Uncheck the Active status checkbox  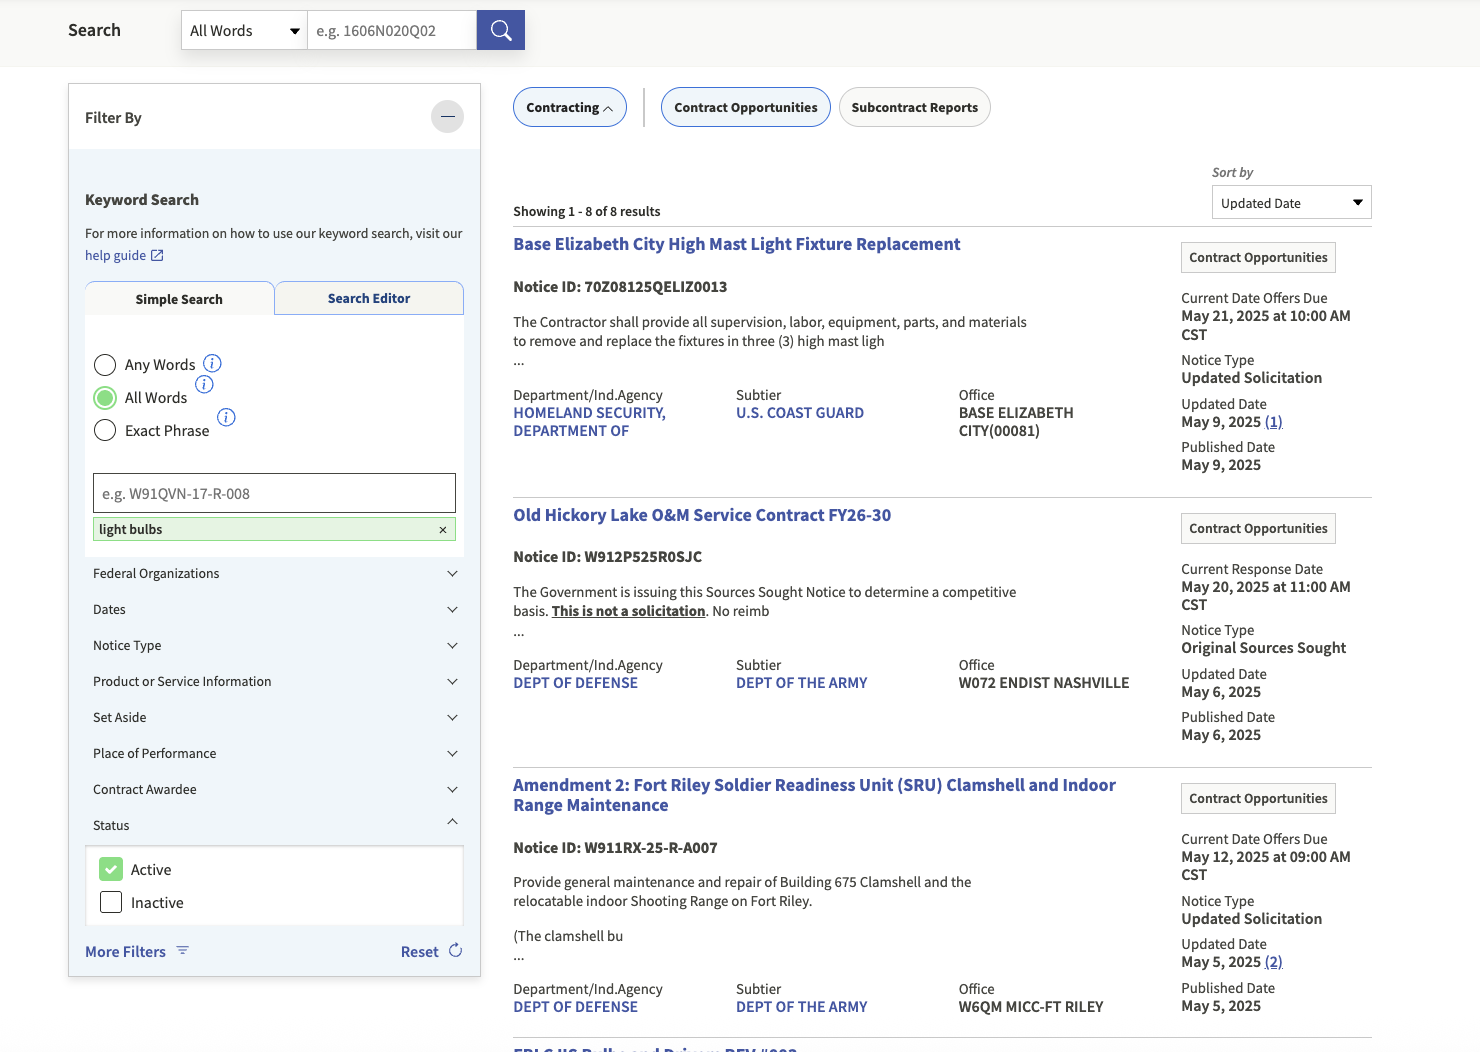pos(111,869)
